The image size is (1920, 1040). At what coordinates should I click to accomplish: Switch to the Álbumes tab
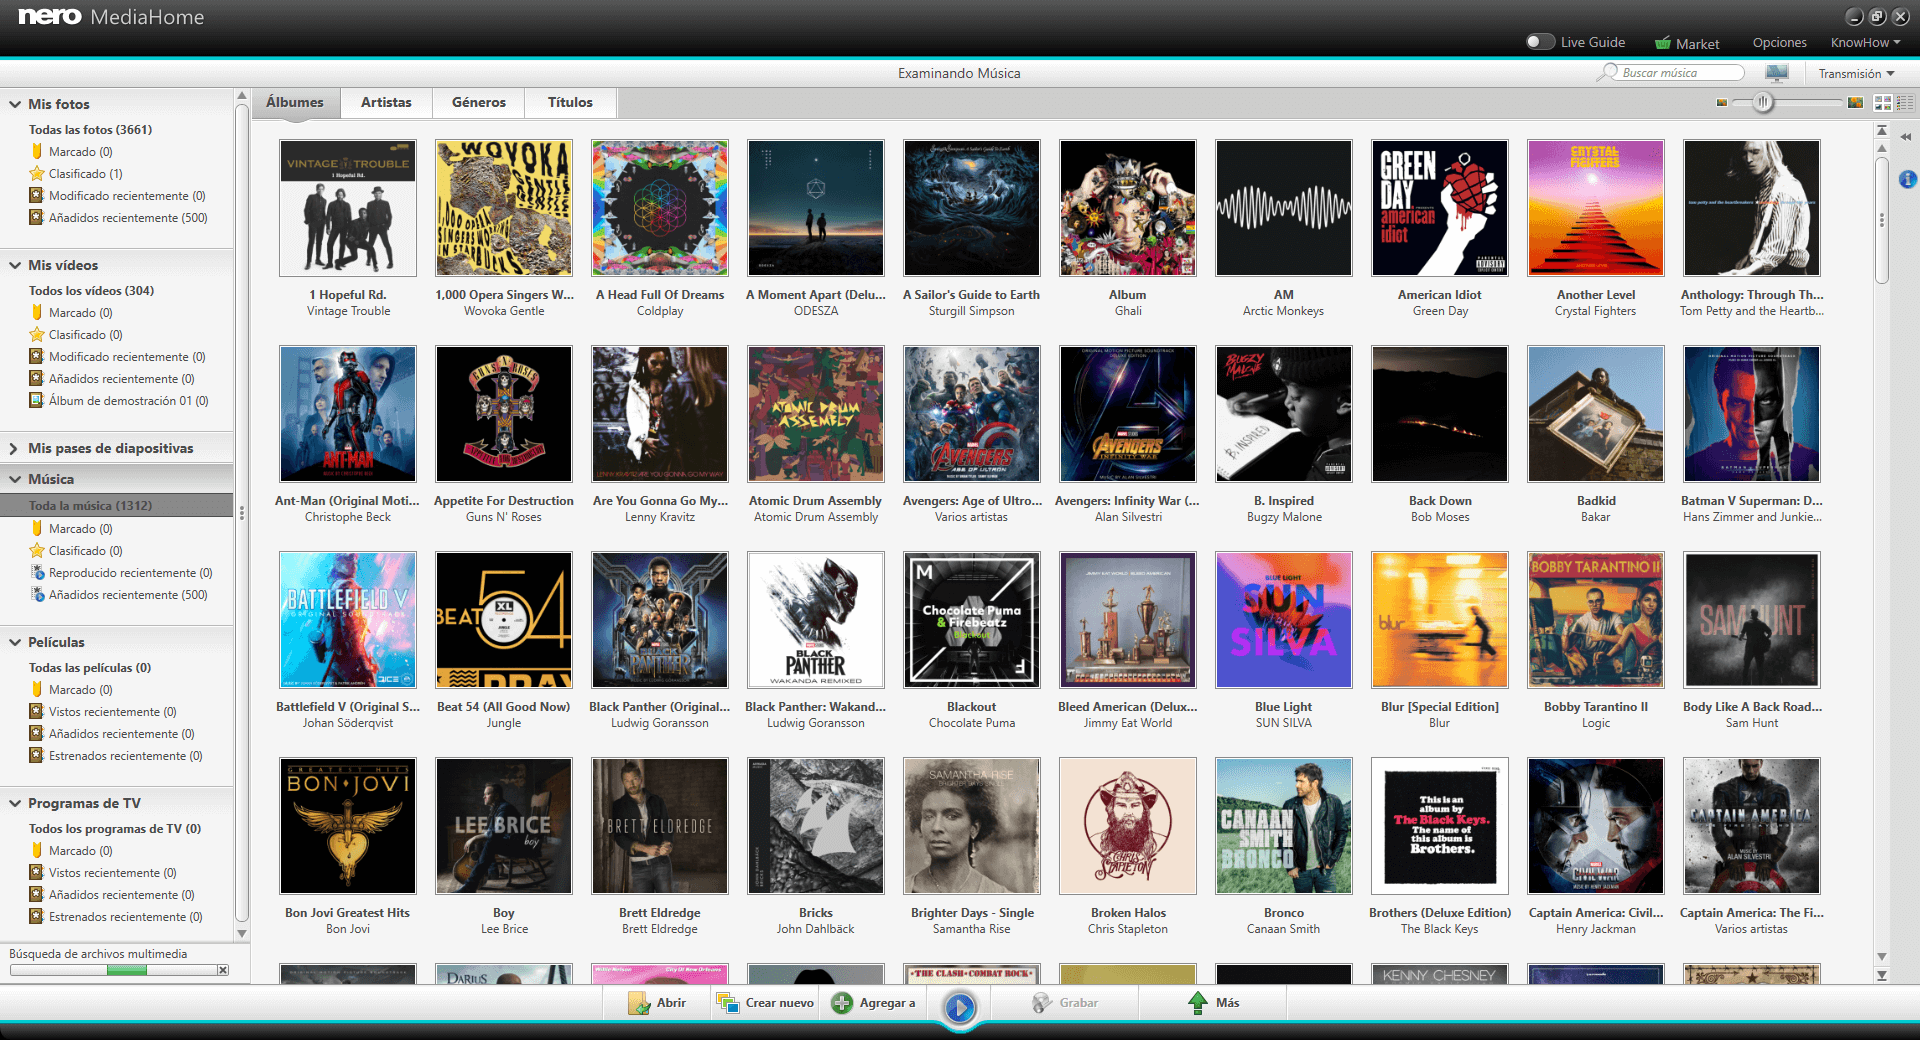tap(295, 103)
